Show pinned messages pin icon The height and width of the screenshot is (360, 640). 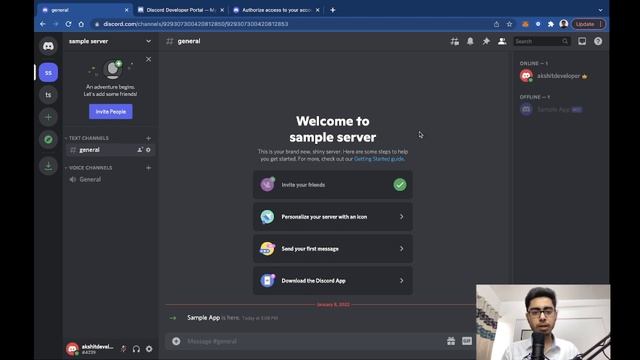486,41
